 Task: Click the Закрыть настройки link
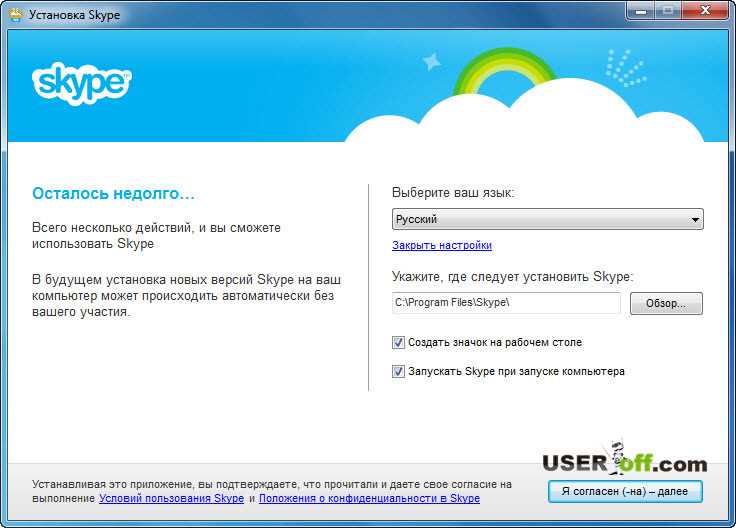click(x=442, y=245)
